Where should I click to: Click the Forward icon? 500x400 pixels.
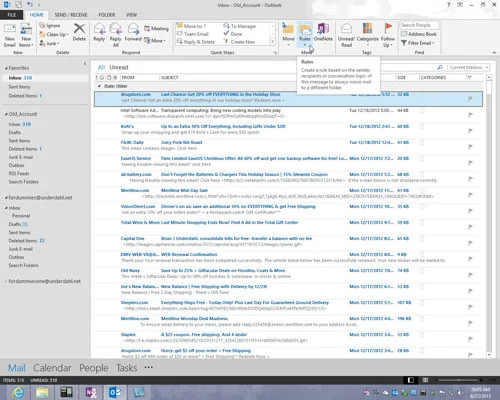tap(133, 29)
